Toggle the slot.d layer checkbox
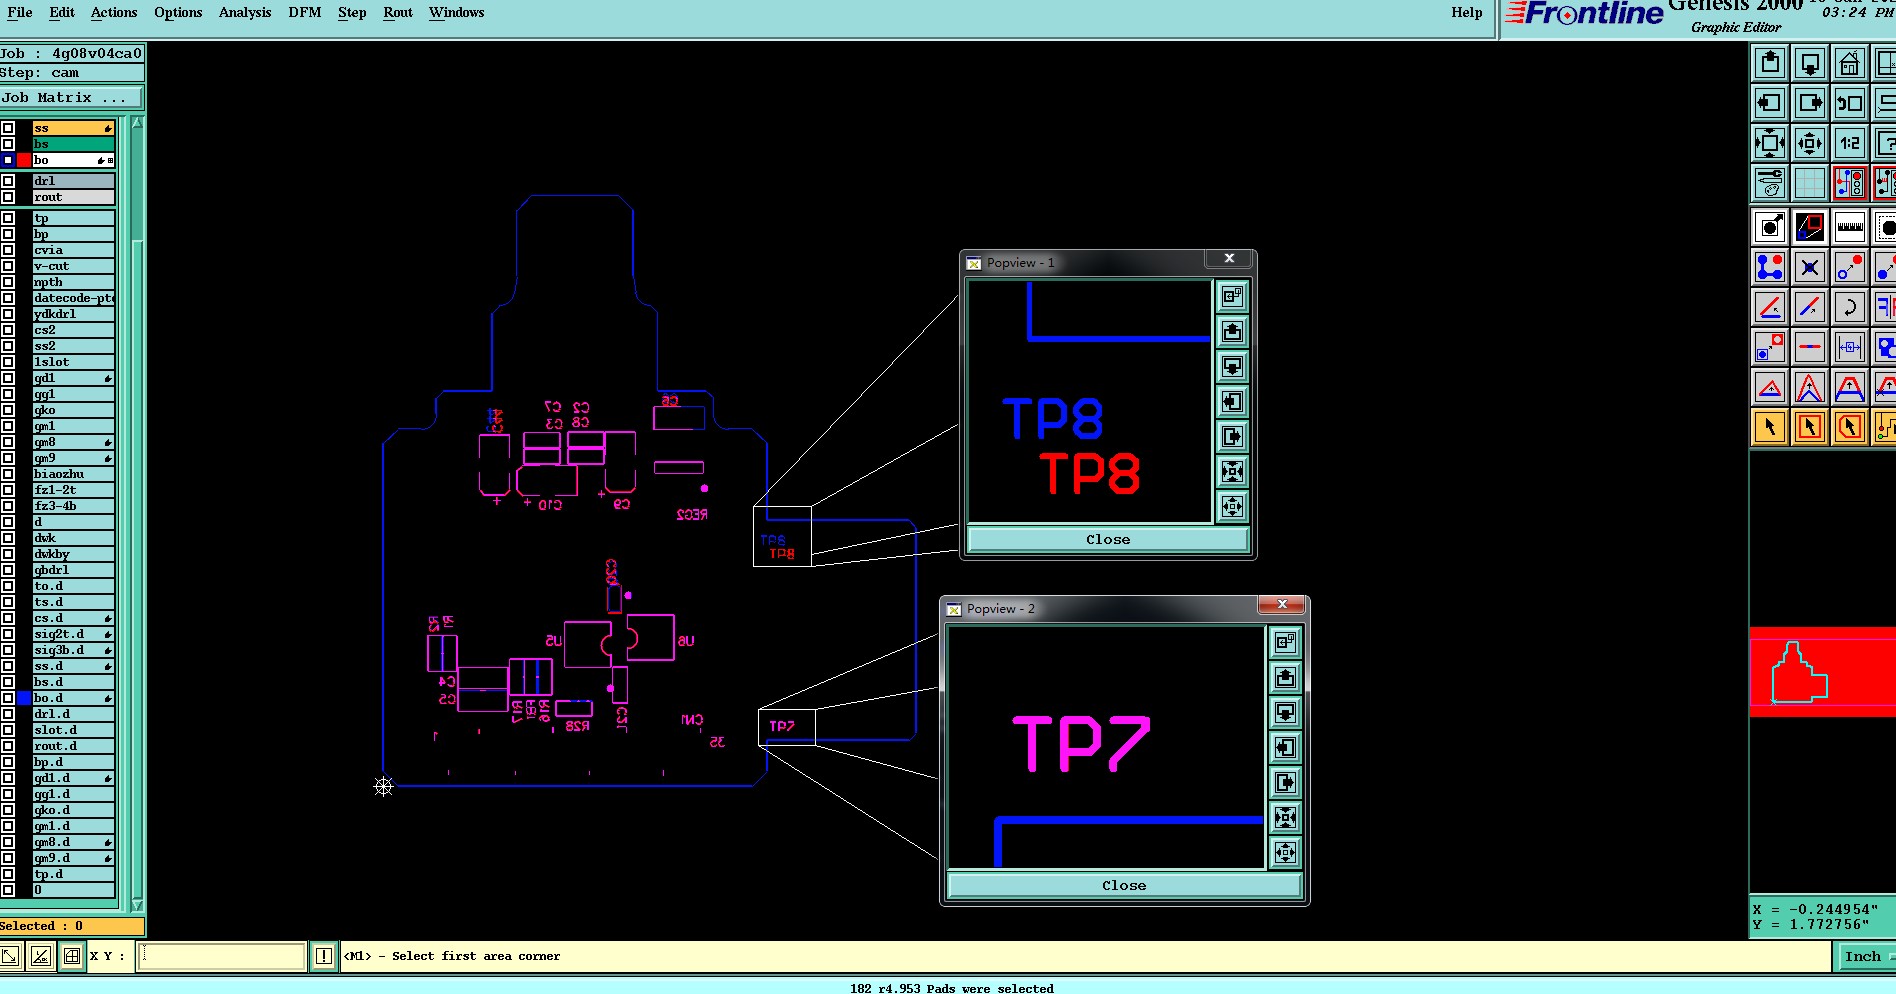Viewport: 1896px width, 994px height. coord(8,730)
